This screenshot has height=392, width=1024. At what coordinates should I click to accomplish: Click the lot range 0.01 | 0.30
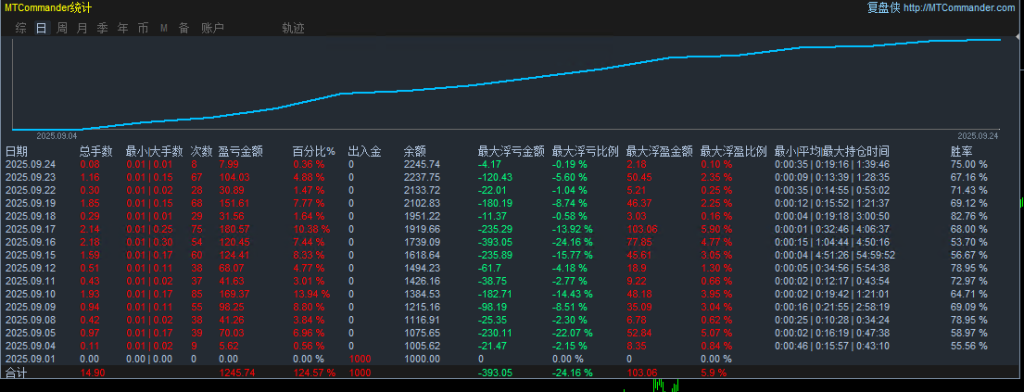tap(149, 242)
